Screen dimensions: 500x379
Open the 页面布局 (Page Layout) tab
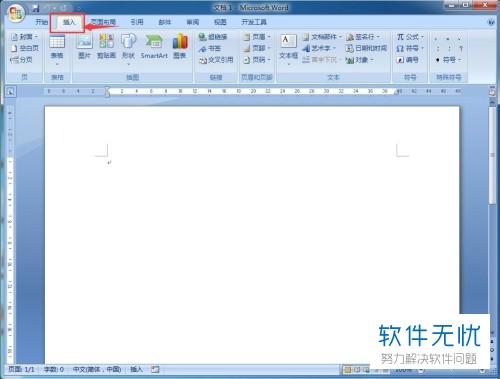click(103, 22)
